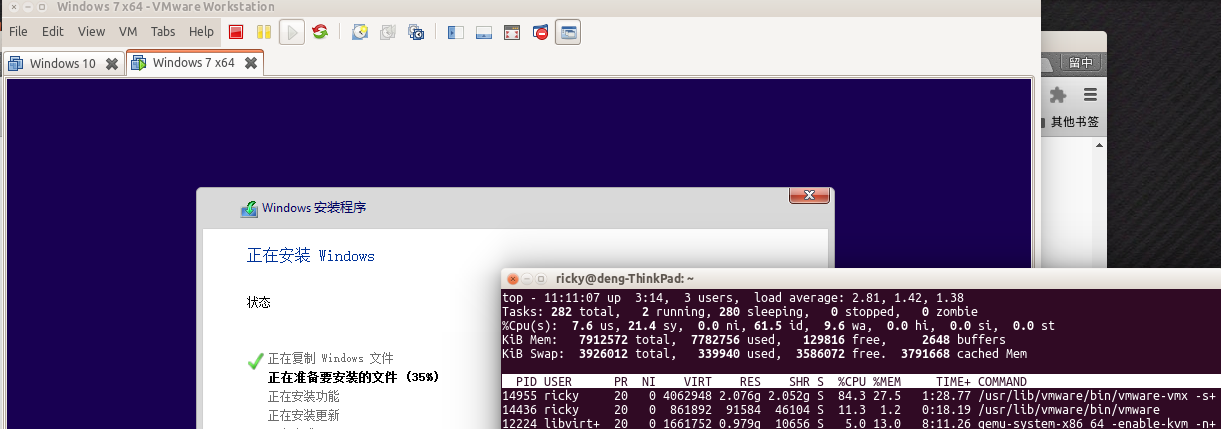This screenshot has height=429, width=1221.
Task: Open the View menu
Action: tap(91, 32)
